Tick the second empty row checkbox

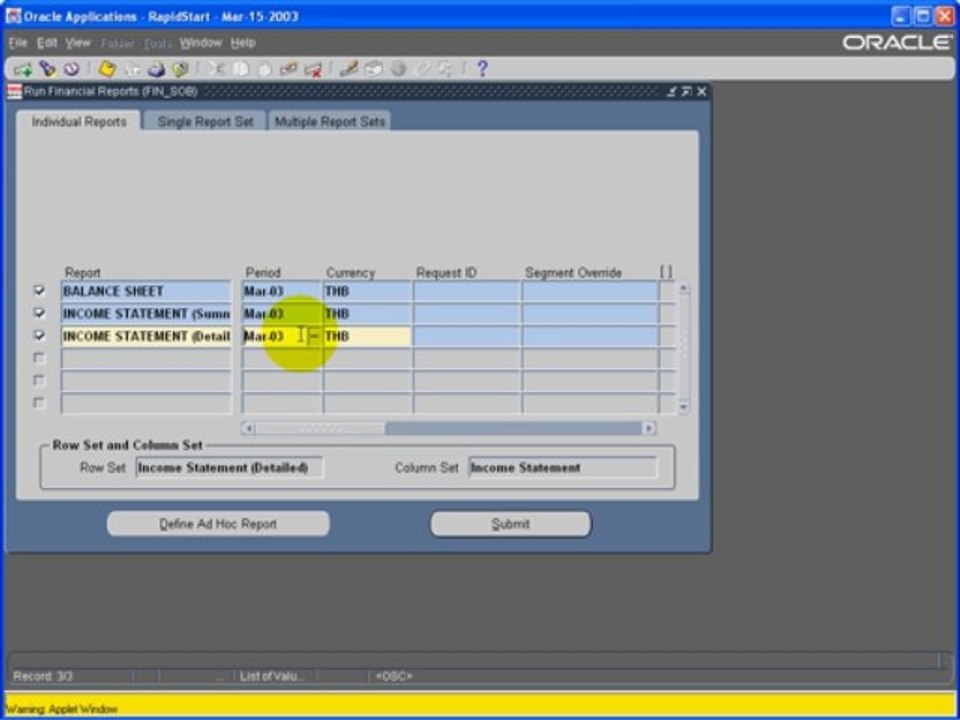[39, 380]
